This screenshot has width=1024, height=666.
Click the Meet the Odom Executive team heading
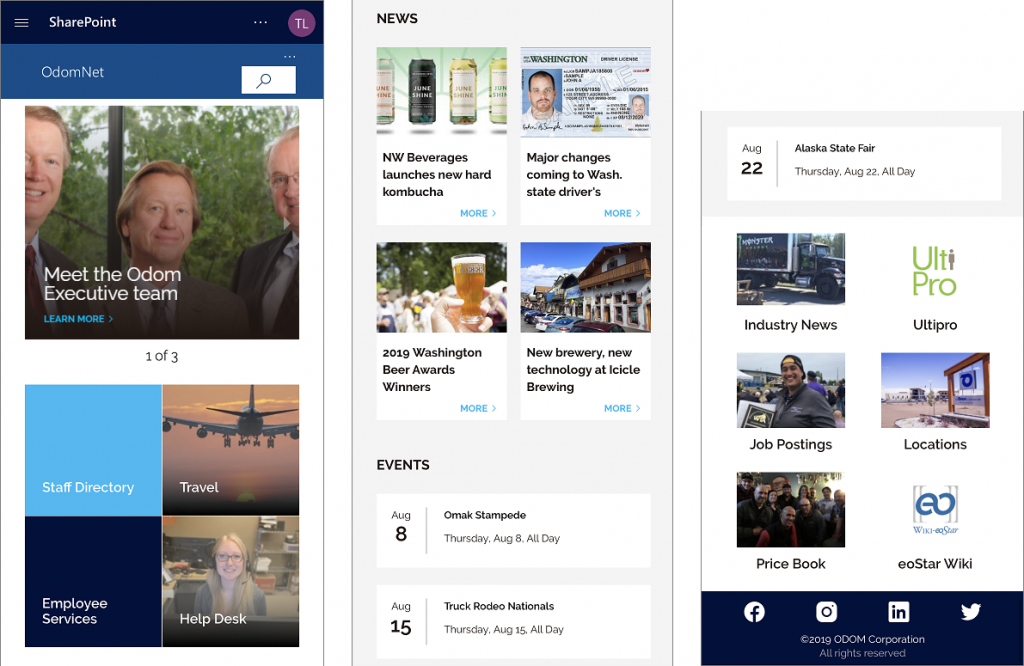(112, 284)
